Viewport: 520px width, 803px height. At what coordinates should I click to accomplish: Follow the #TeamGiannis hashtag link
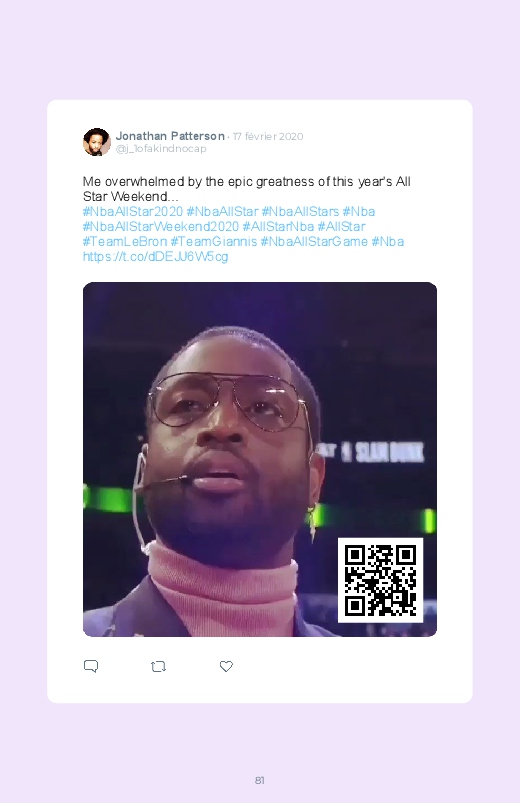[214, 241]
